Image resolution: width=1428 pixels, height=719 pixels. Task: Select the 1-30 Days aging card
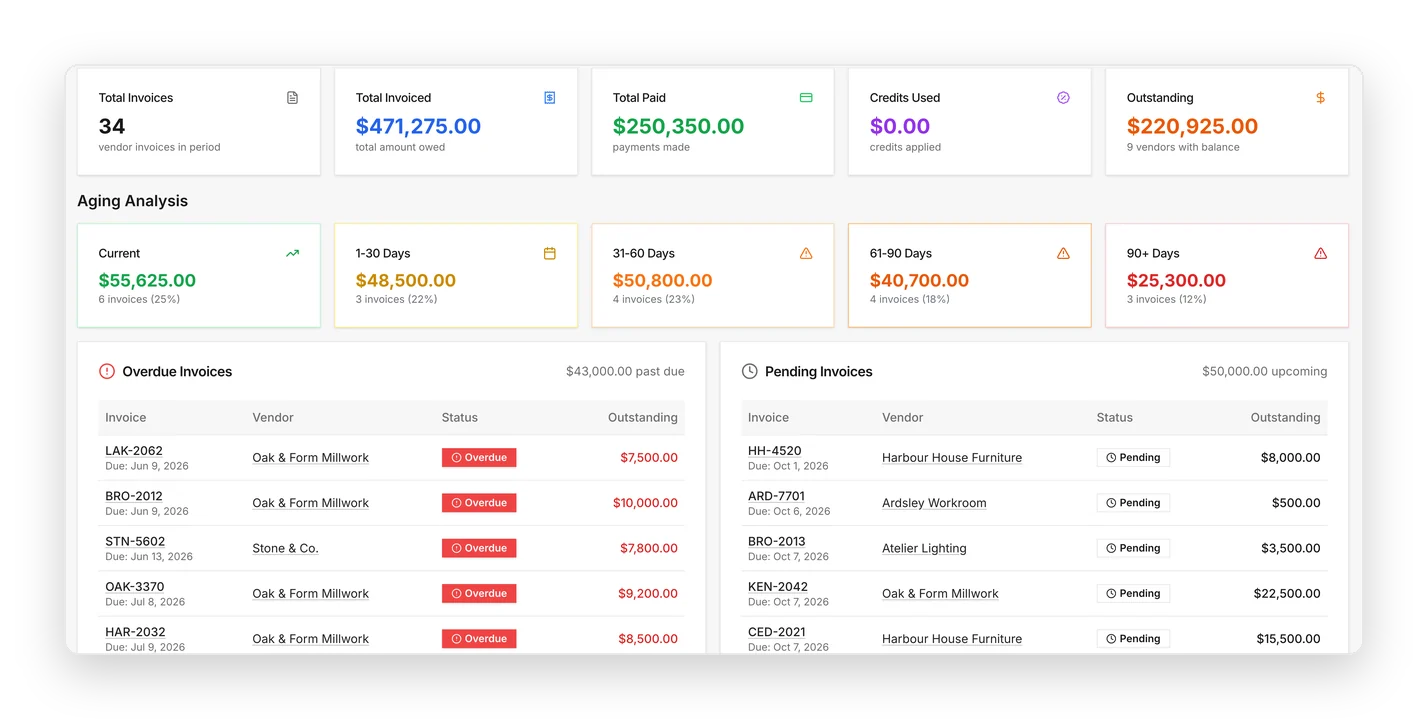coord(456,275)
